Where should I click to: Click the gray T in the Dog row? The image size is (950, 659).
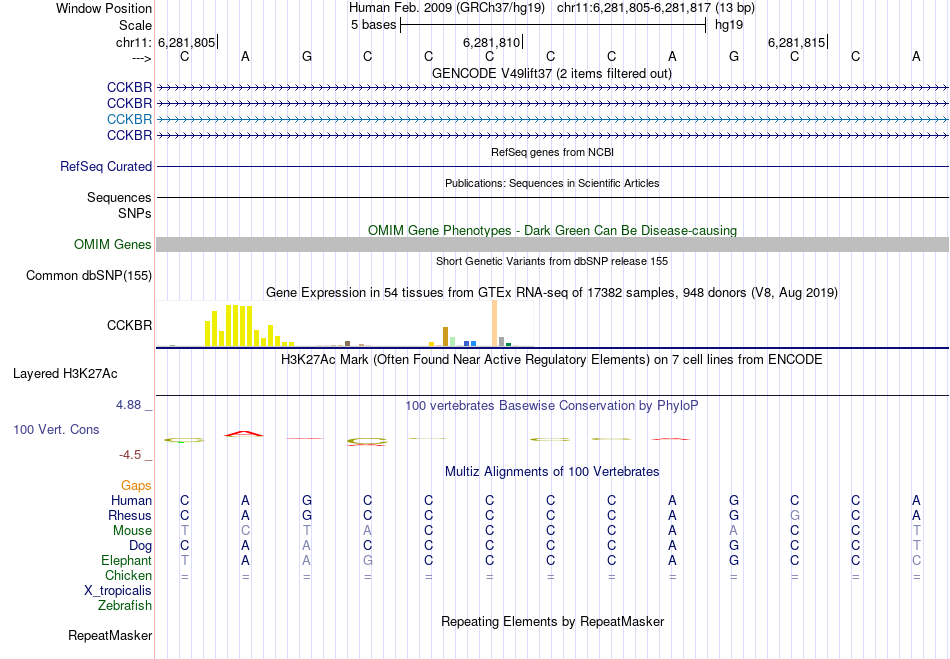(x=916, y=546)
